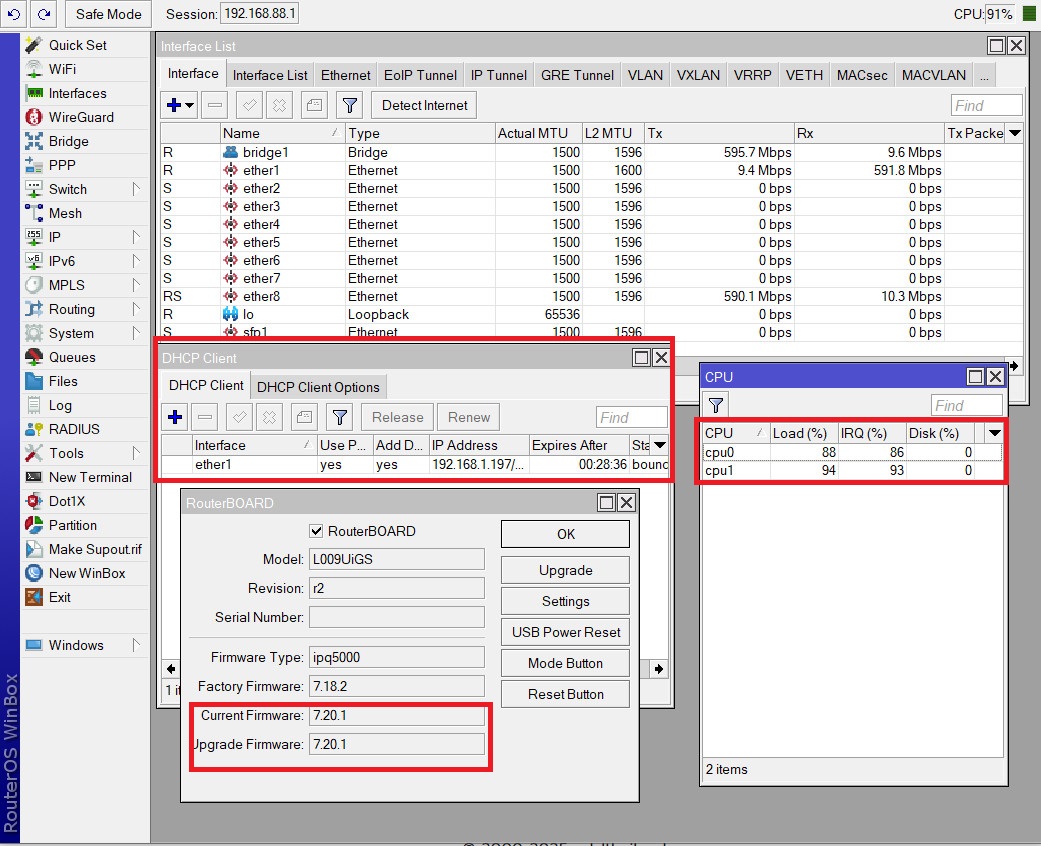Open New Terminal from sidebar
The width and height of the screenshot is (1041, 846).
click(x=90, y=477)
